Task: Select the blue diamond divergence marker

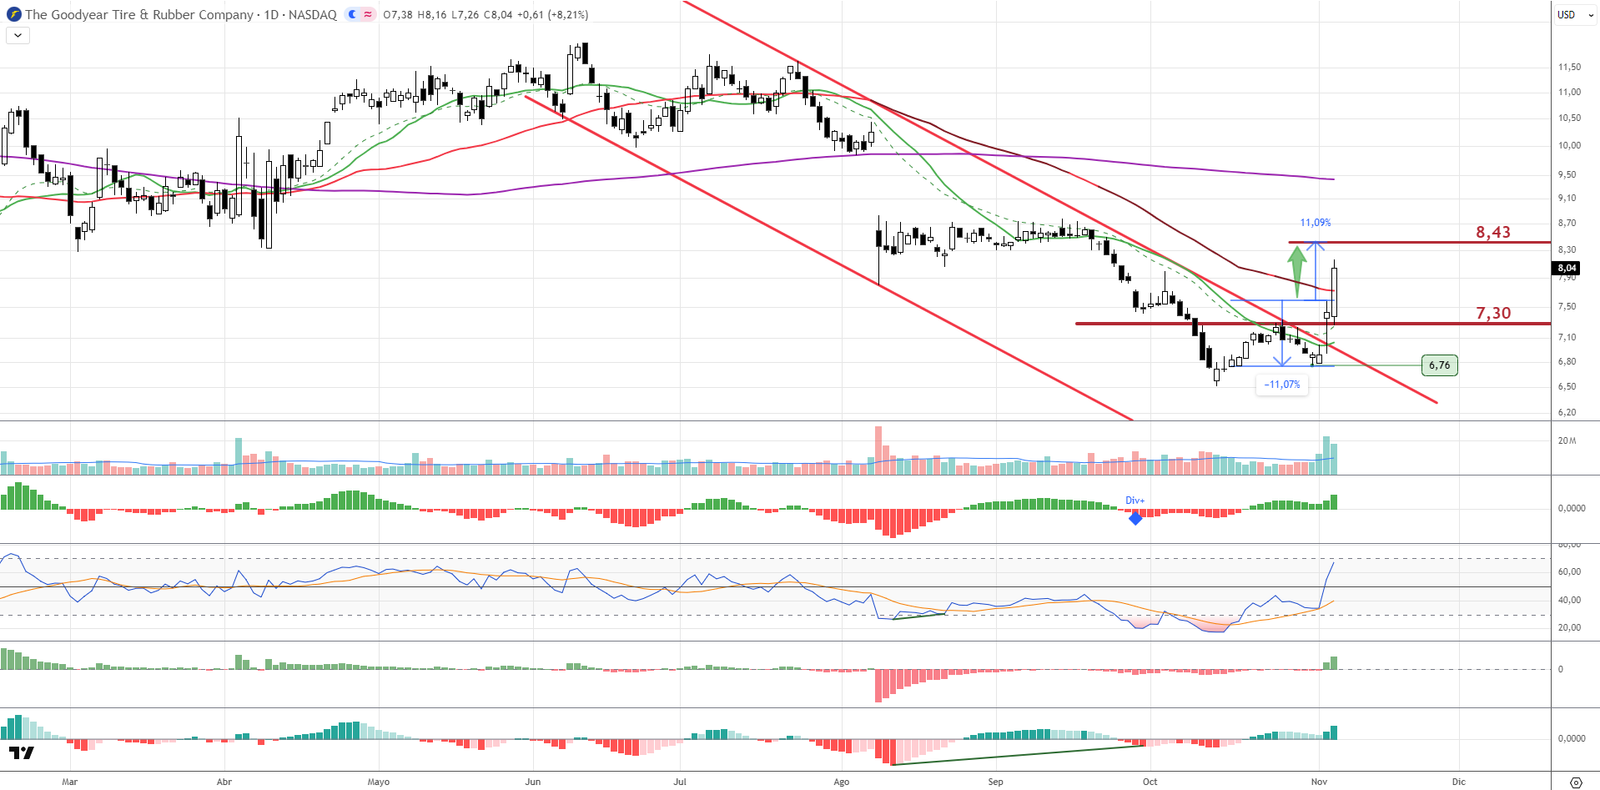Action: (x=1135, y=518)
